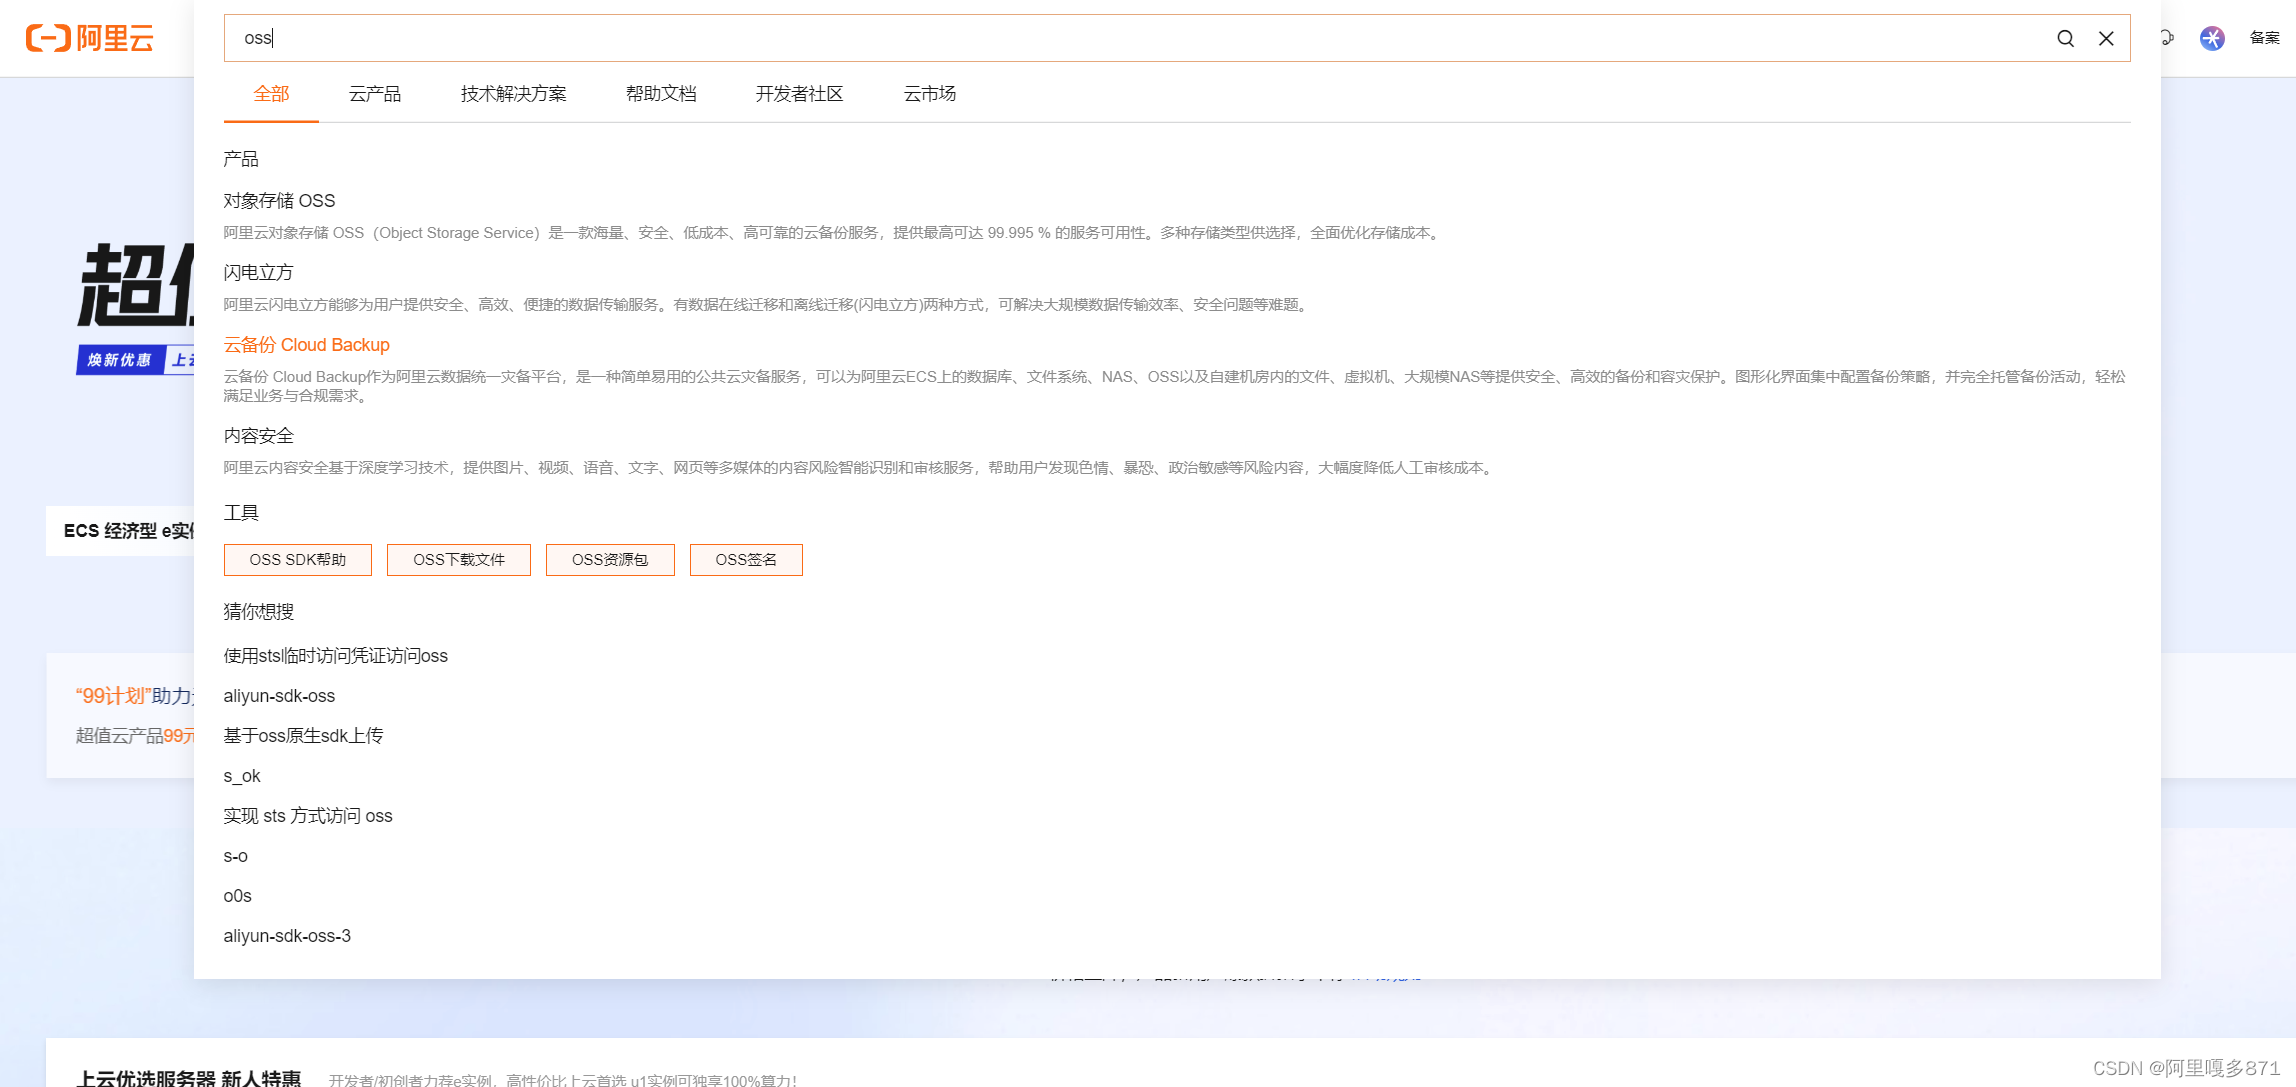Image resolution: width=2296 pixels, height=1087 pixels.
Task: Select suggestion o0s
Action: point(237,896)
